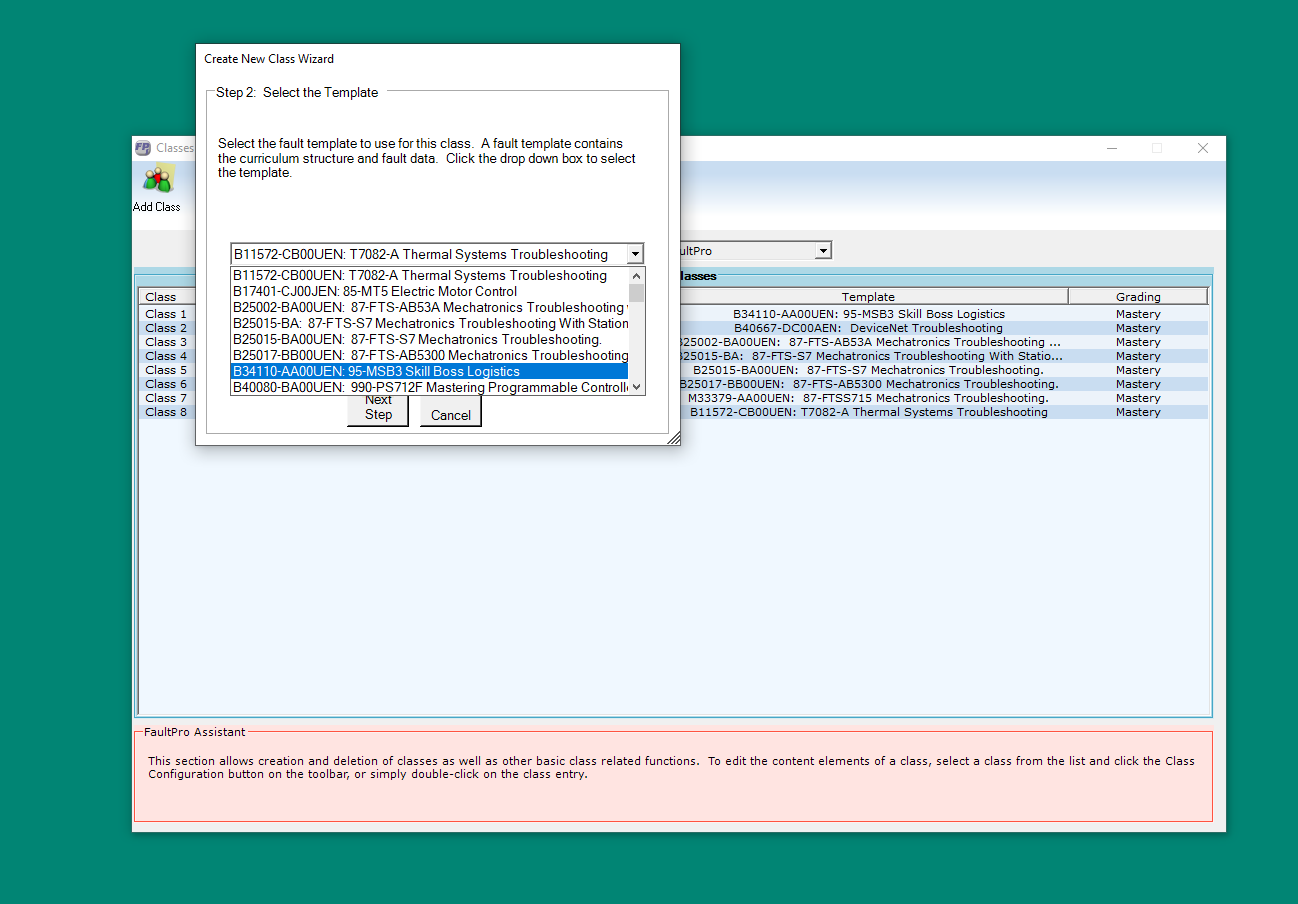Viewport: 1298px width, 904px height.
Task: Click the wizard resize grip corner
Action: pos(674,438)
